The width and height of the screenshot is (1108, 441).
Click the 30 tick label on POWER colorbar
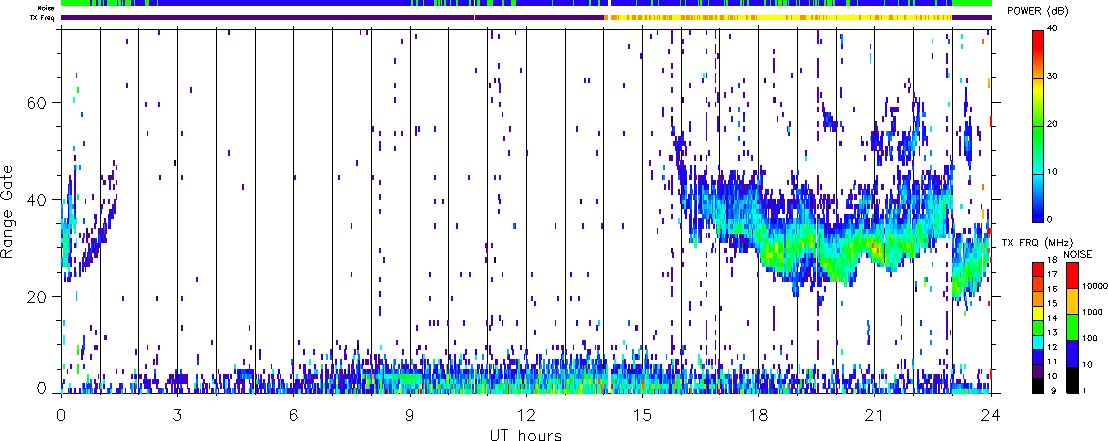pos(1054,78)
